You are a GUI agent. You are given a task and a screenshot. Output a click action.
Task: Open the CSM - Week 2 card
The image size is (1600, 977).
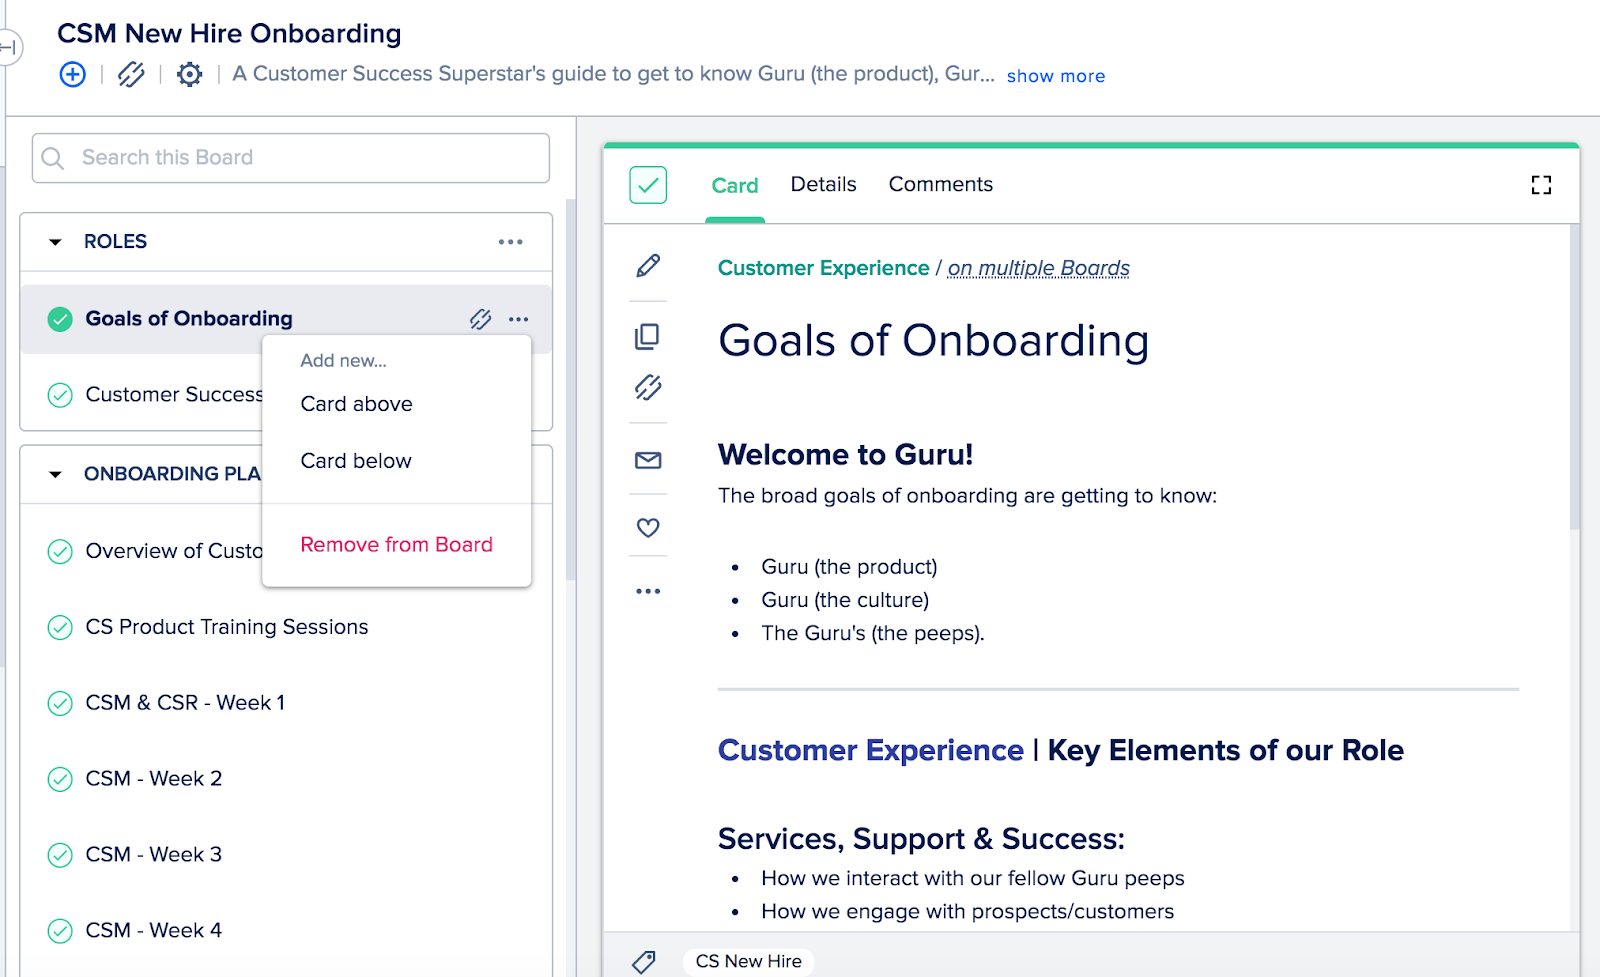click(x=154, y=779)
